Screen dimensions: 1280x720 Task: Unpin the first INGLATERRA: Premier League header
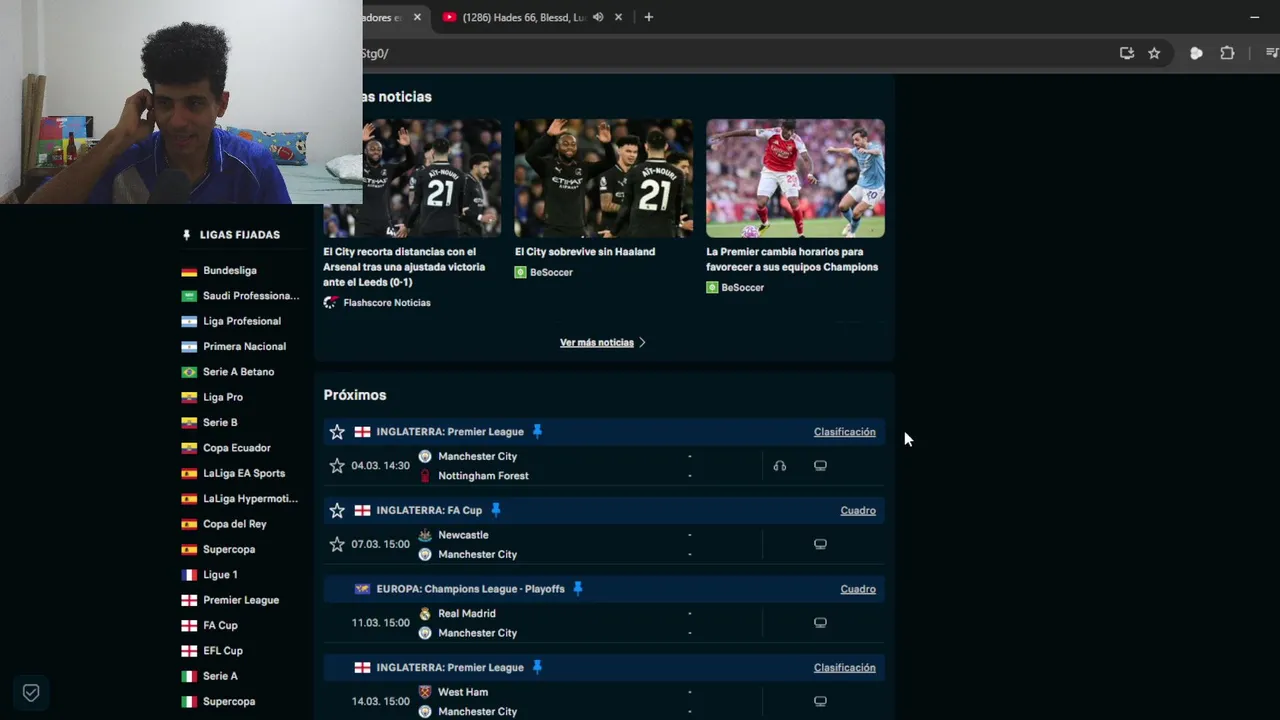pos(537,432)
